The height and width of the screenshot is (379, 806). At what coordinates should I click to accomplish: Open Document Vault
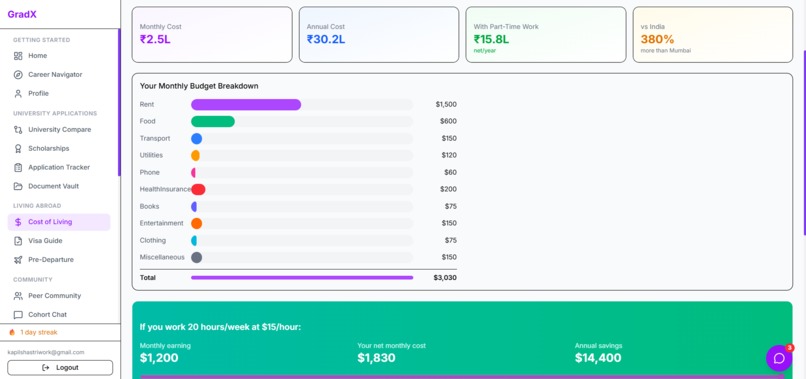tap(59, 186)
